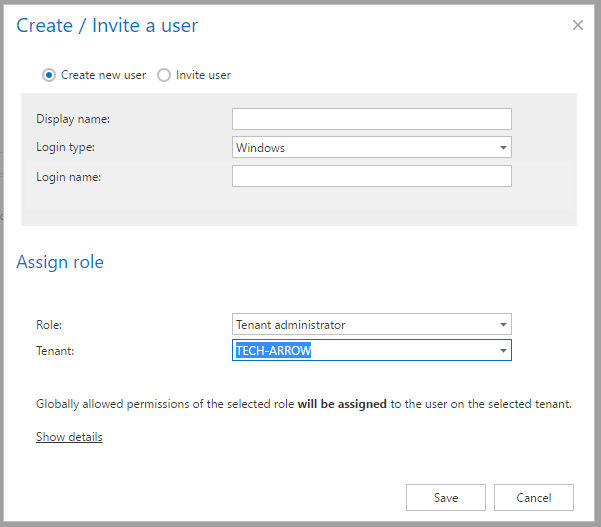Click the arrow on Login type dropdown
Image resolution: width=601 pixels, height=527 pixels.
point(502,148)
